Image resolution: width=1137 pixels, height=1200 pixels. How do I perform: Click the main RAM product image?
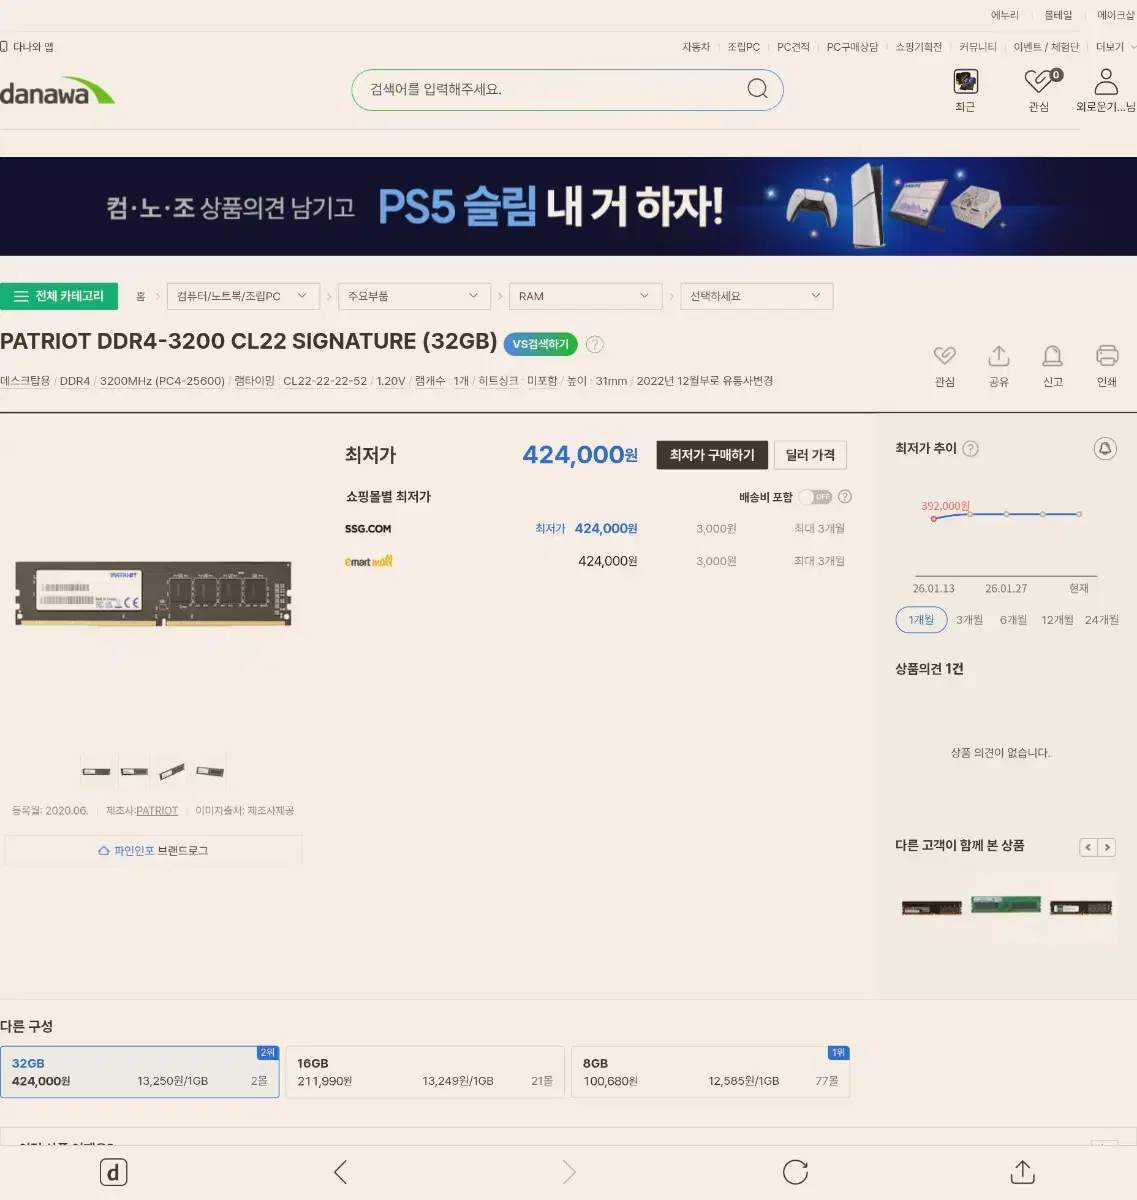(x=153, y=593)
